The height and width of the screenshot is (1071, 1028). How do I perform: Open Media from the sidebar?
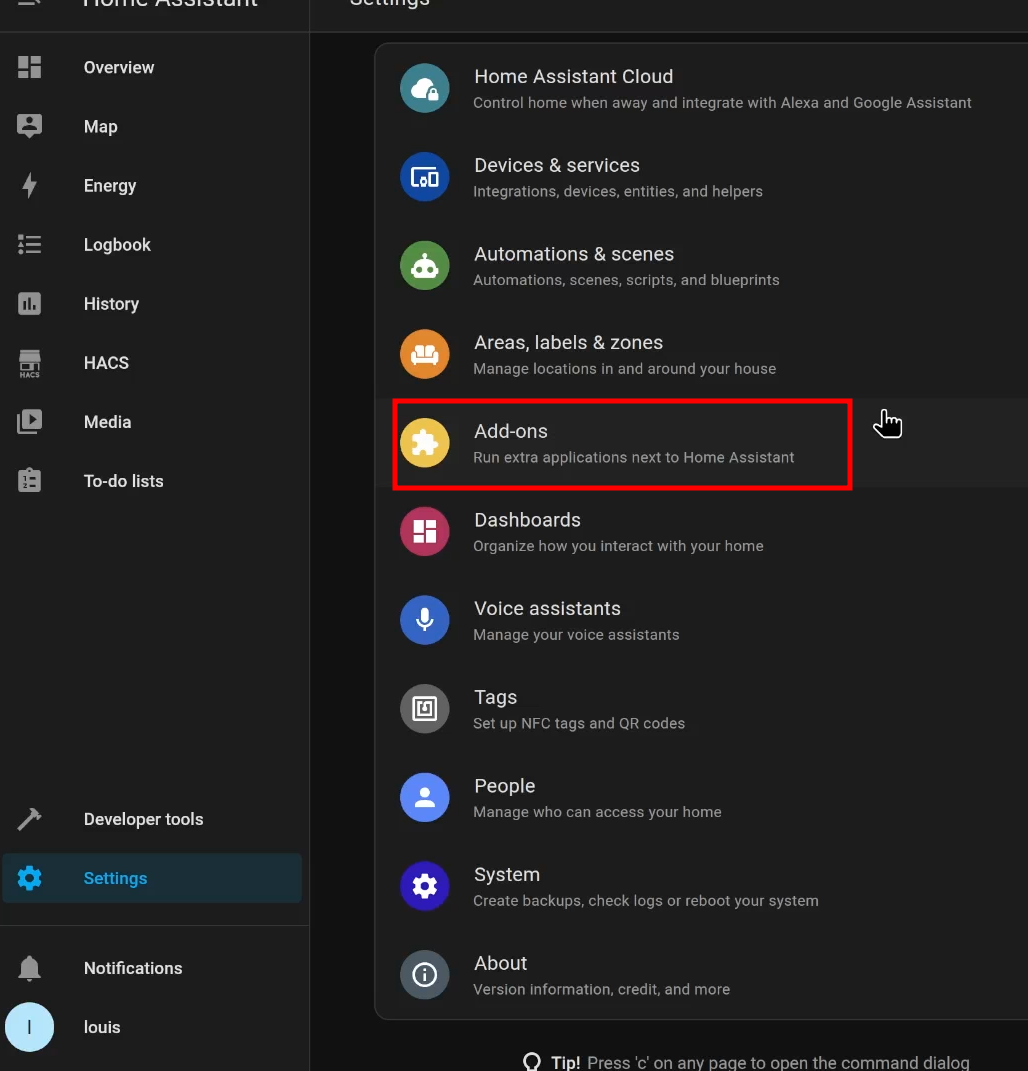pyautogui.click(x=107, y=421)
